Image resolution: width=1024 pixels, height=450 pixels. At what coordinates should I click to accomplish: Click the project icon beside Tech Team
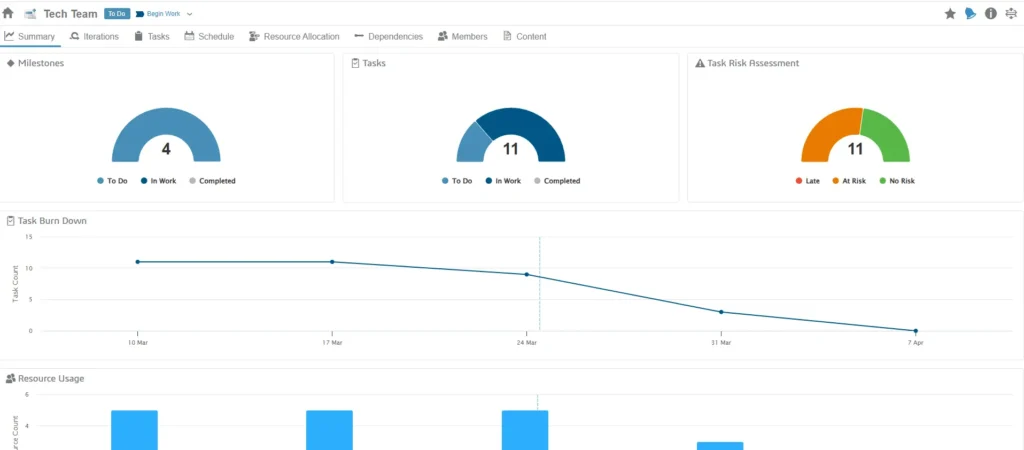click(30, 14)
